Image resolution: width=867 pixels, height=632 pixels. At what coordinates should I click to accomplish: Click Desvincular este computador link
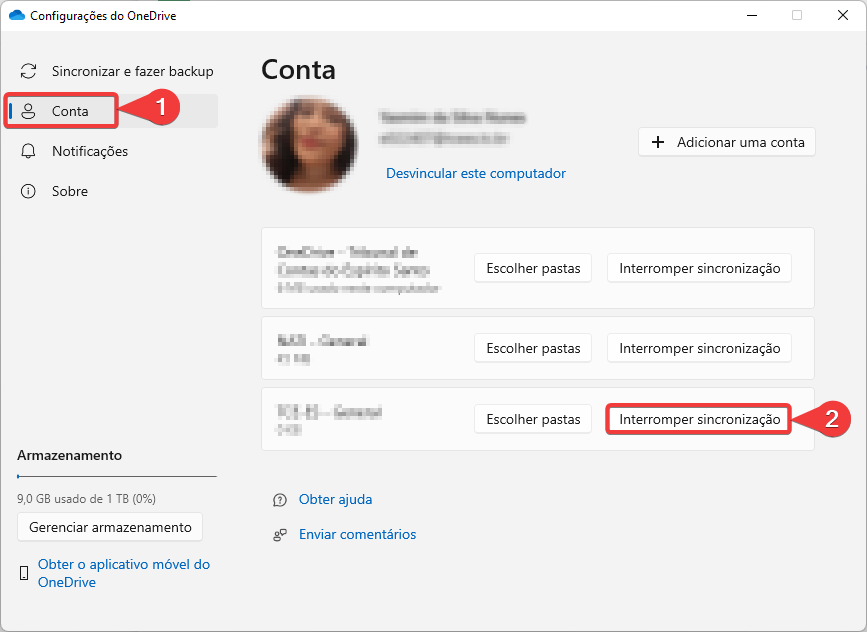coord(476,174)
